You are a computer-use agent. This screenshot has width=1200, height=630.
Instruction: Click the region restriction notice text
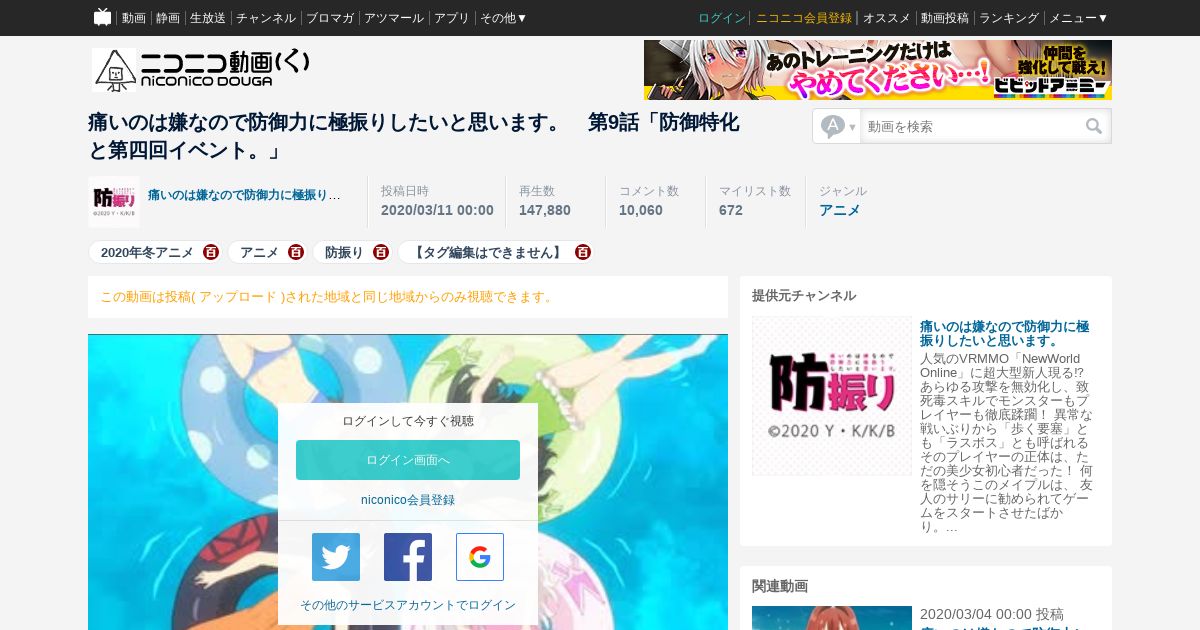[x=326, y=297]
